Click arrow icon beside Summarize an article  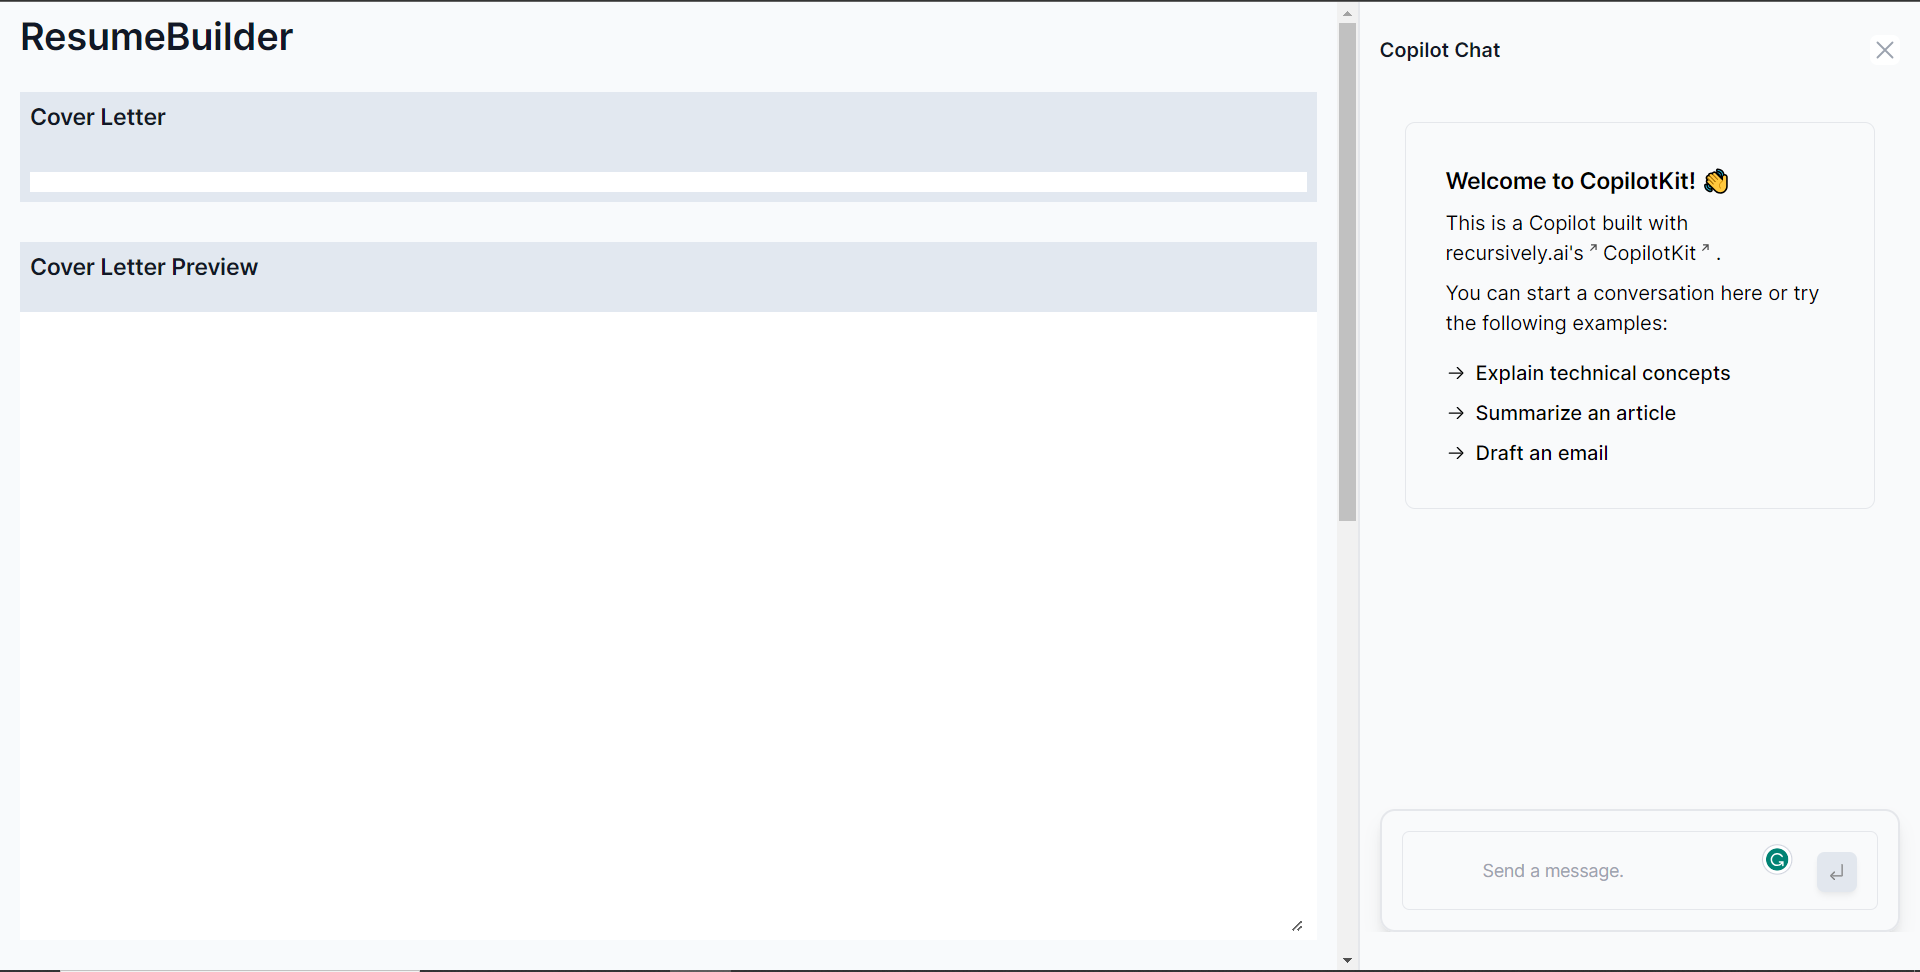click(x=1456, y=413)
